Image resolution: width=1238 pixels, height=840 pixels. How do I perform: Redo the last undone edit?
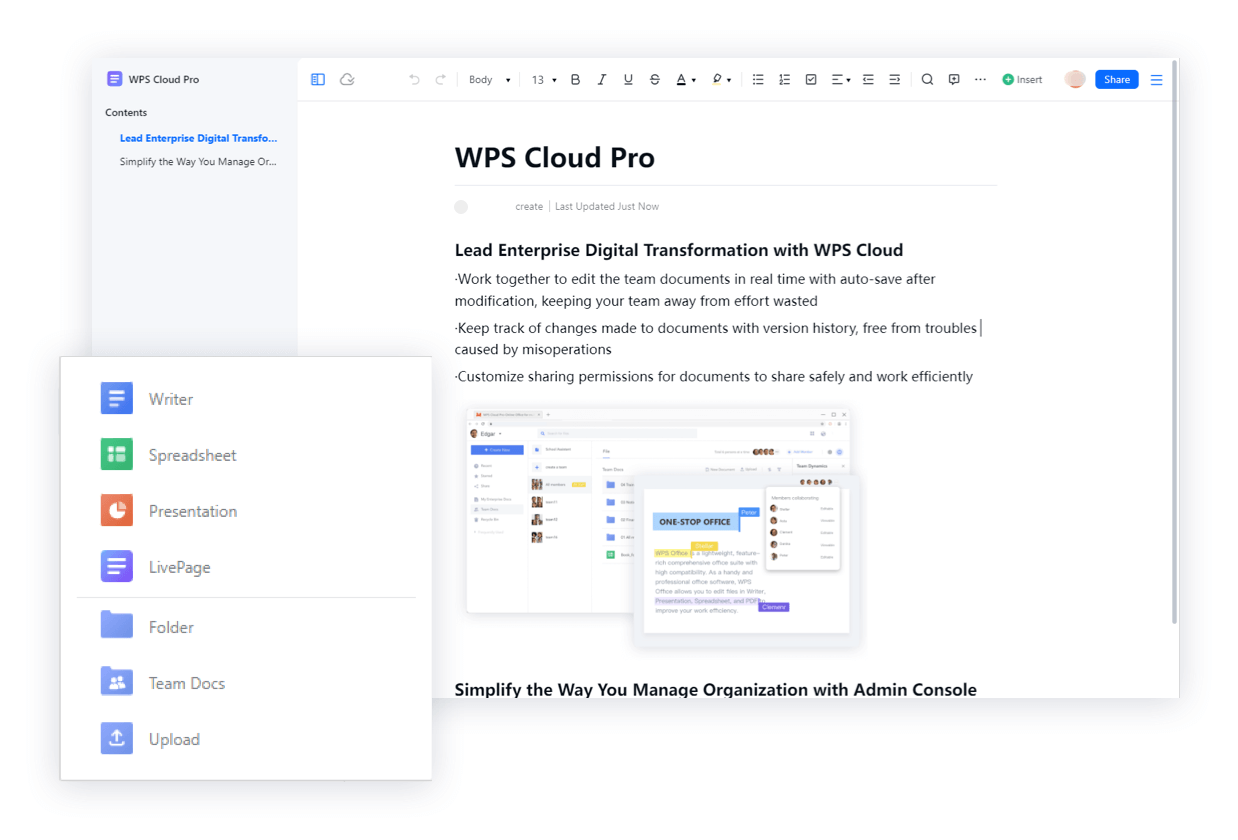coord(440,80)
